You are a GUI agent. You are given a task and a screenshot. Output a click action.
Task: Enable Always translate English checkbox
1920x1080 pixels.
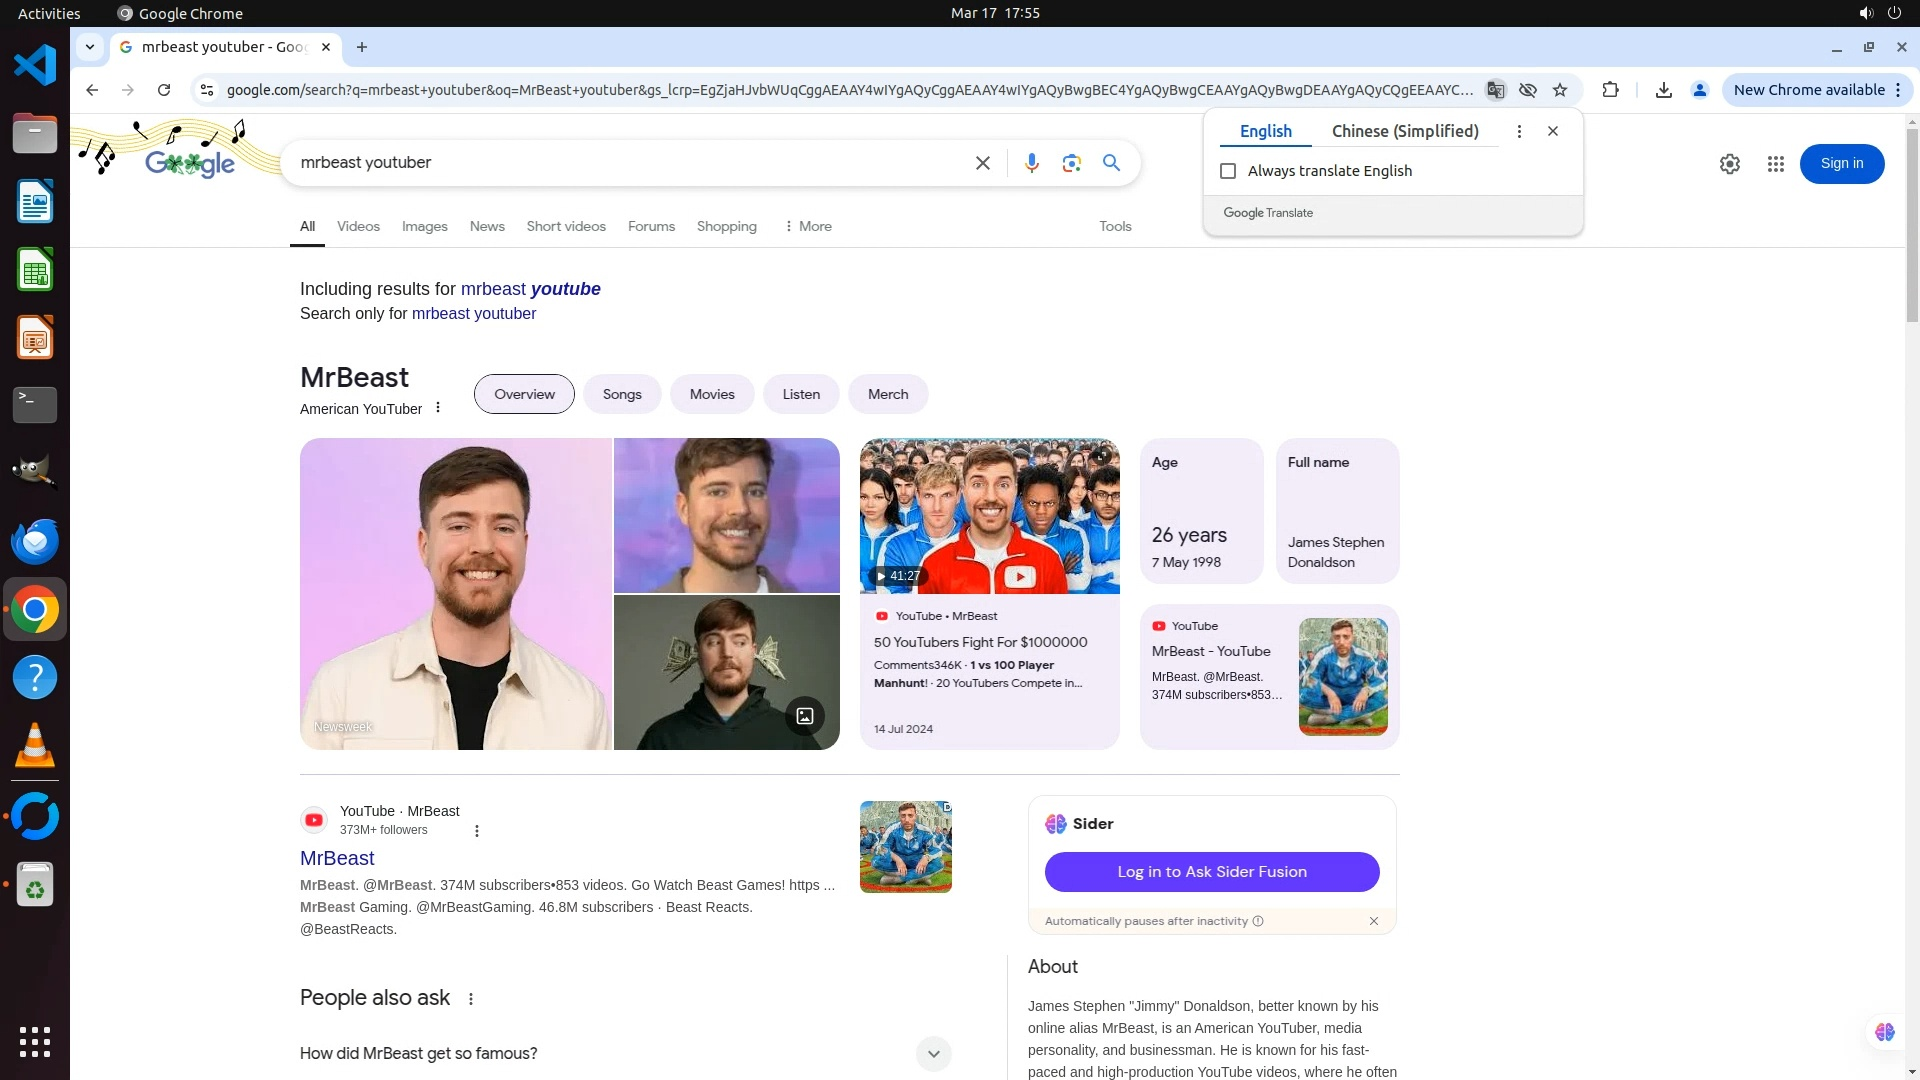click(1228, 171)
